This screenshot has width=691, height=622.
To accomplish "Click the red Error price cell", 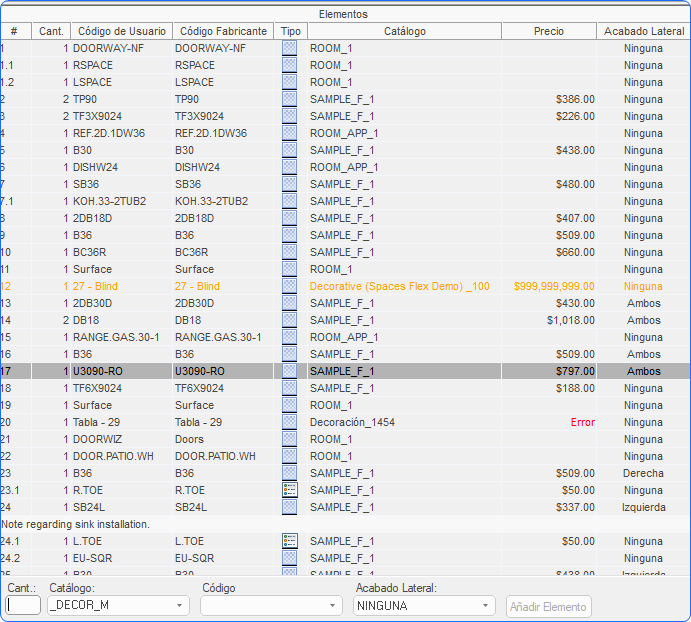I will pos(582,422).
